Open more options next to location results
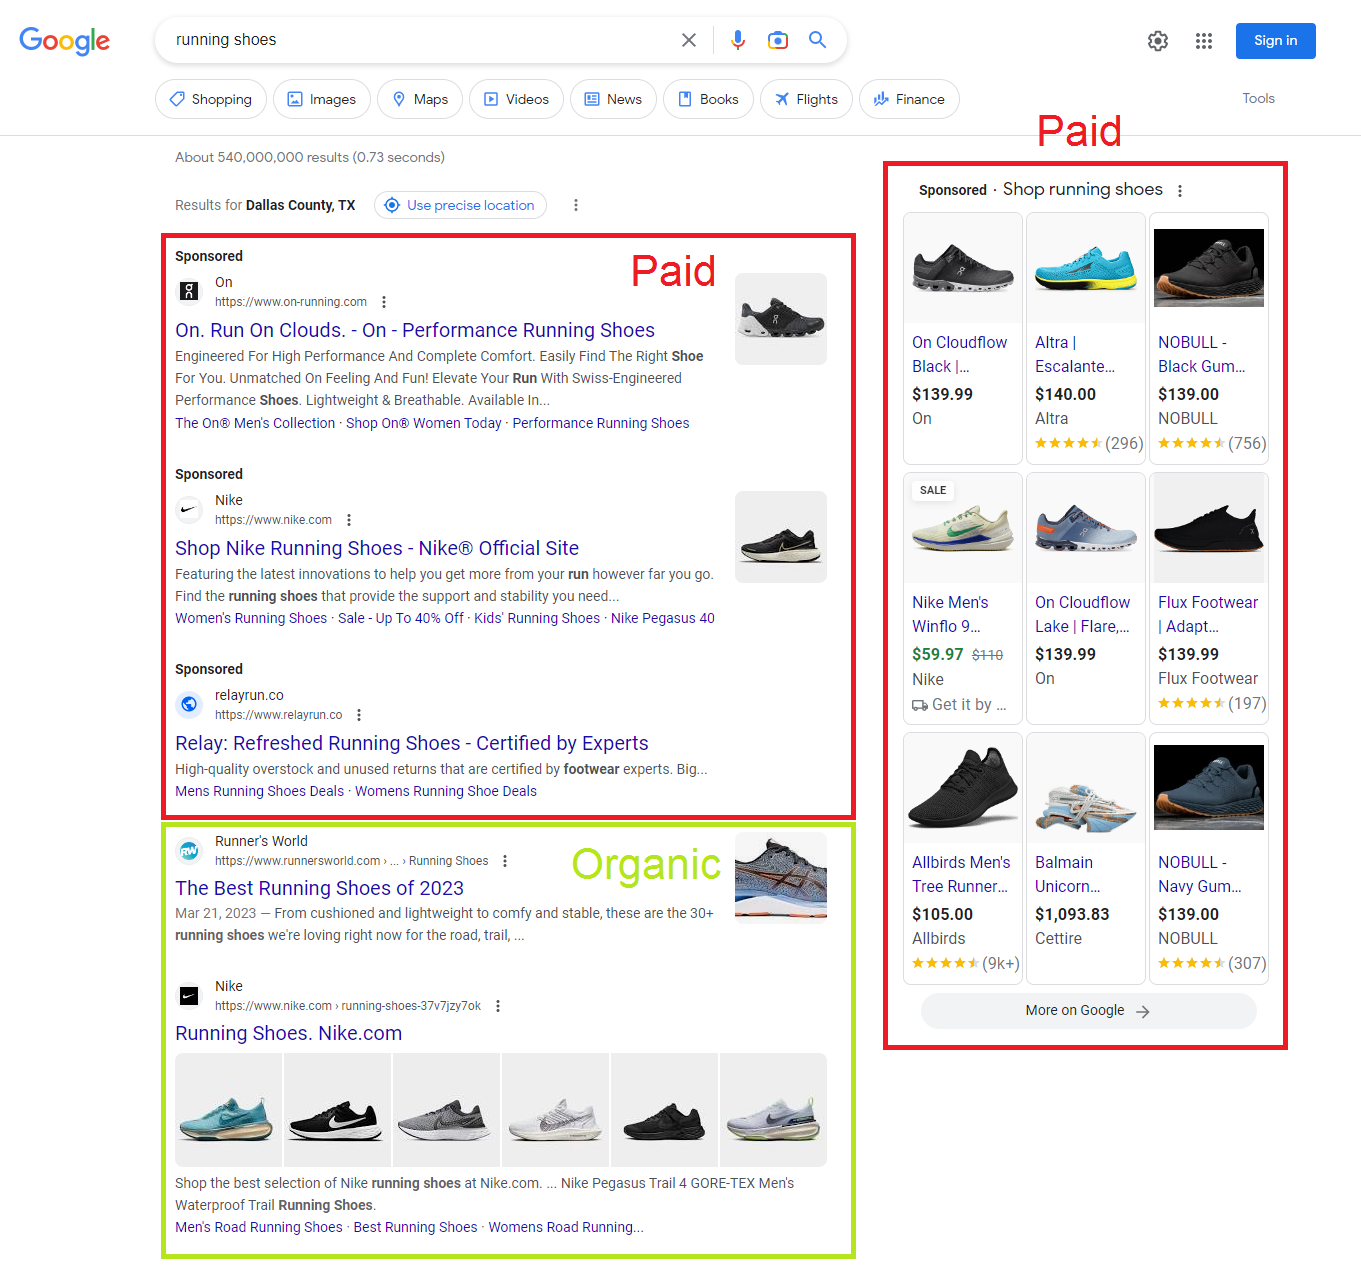 [x=576, y=205]
